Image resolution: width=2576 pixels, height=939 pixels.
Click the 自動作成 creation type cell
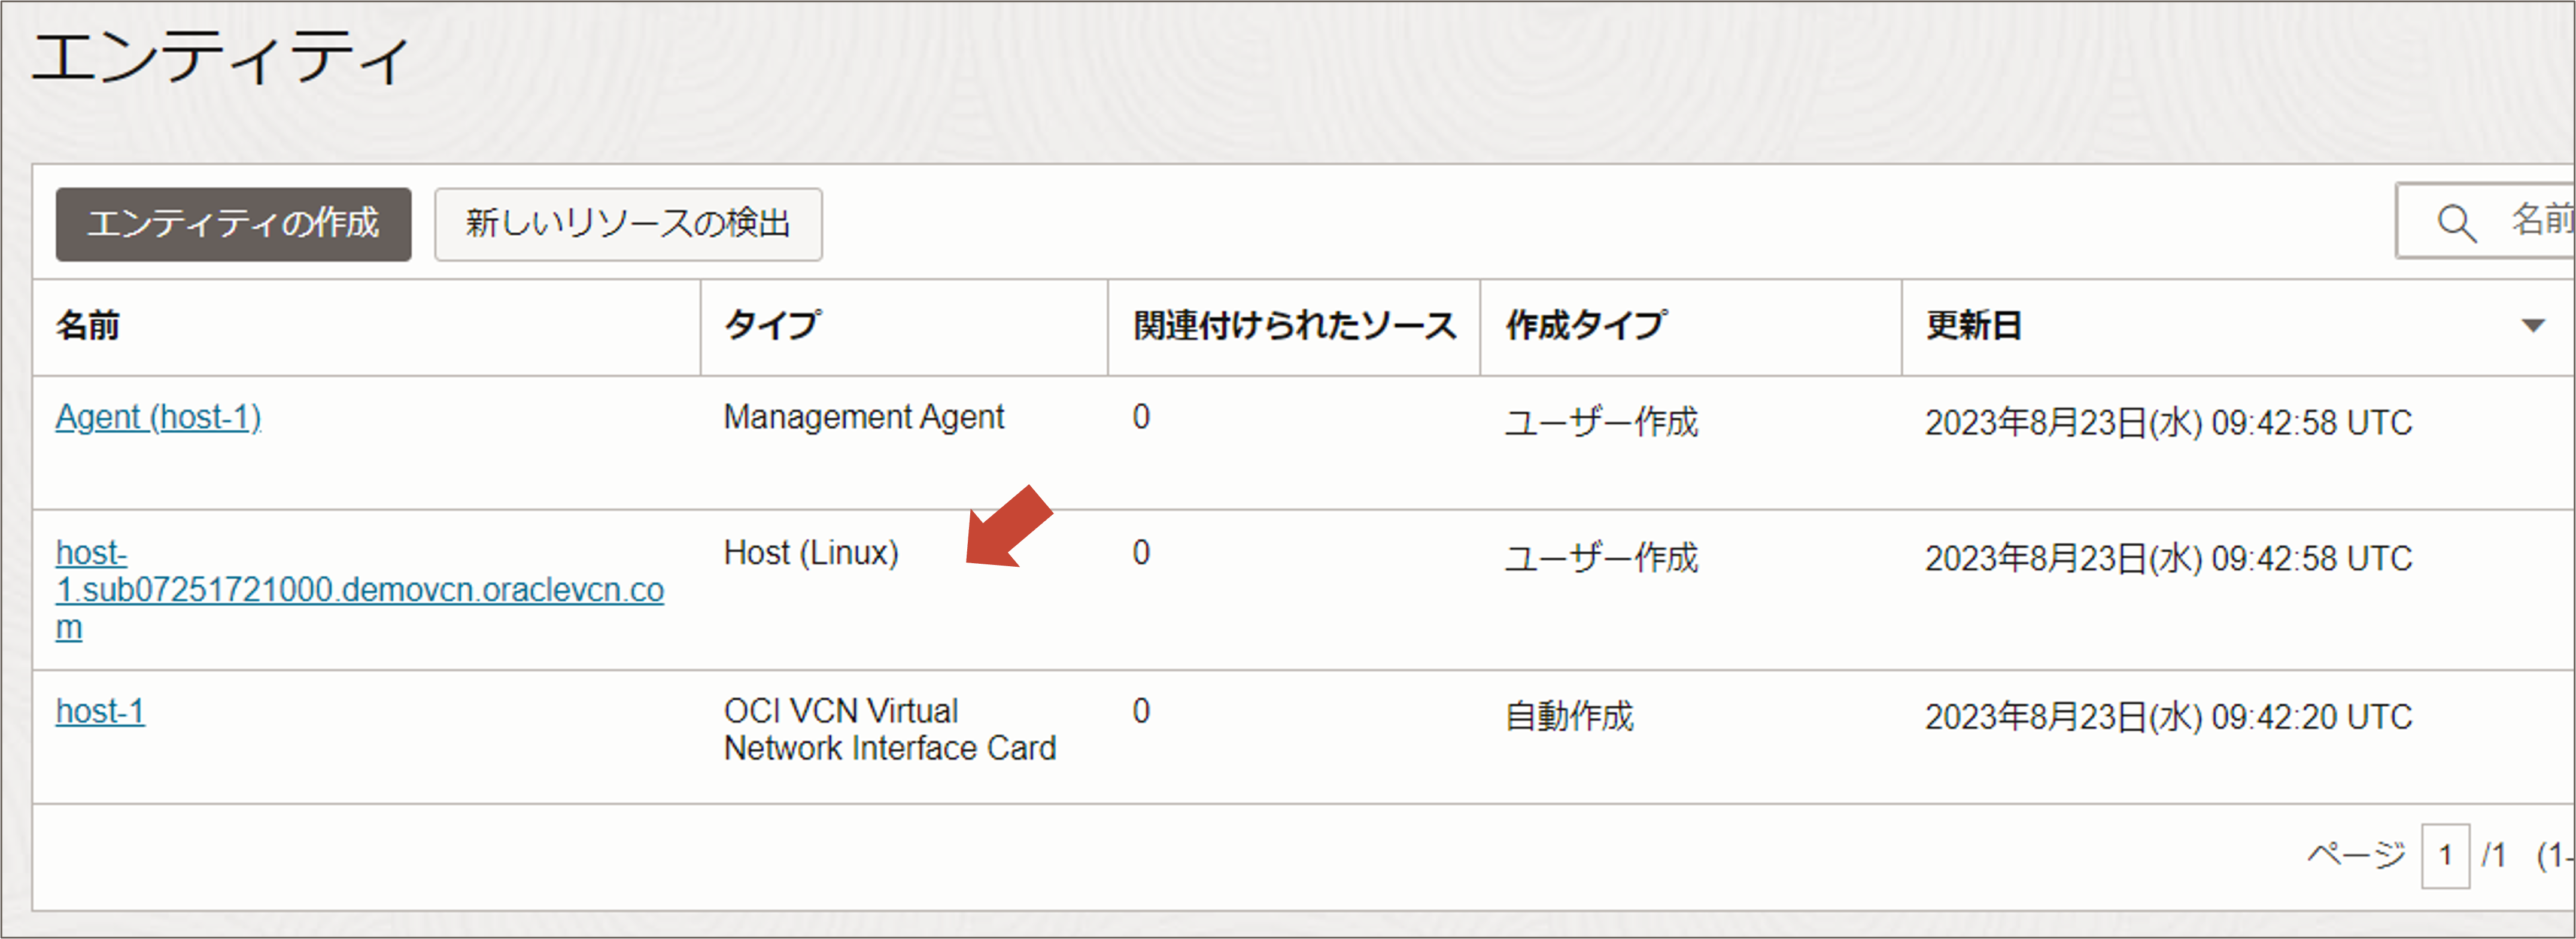click(1568, 717)
